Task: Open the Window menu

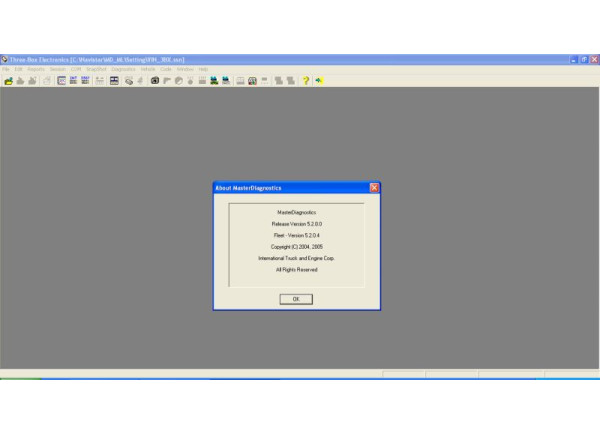Action: 185,69
